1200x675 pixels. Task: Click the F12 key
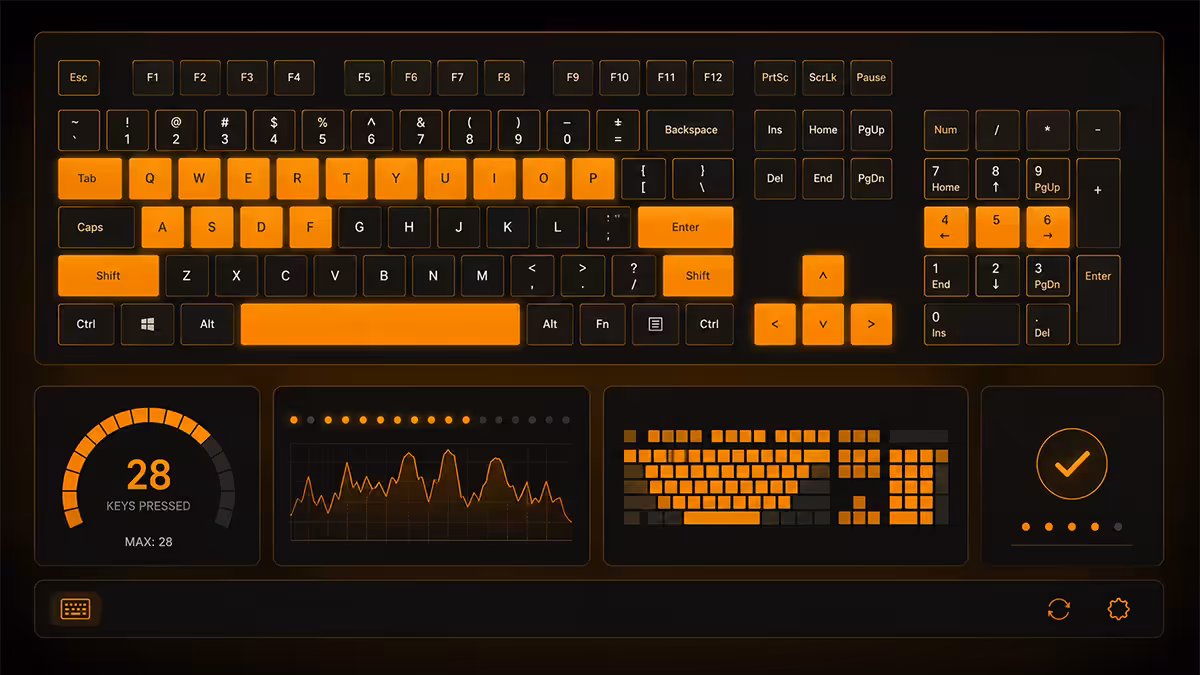tap(713, 77)
